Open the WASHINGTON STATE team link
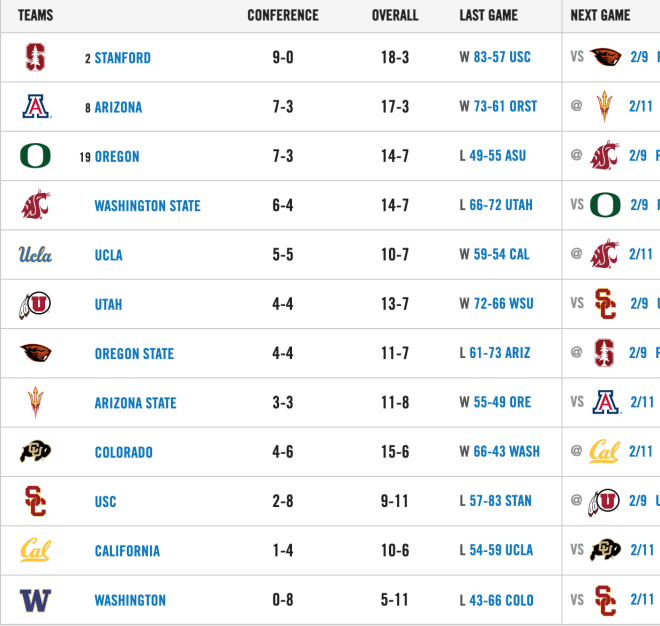 tap(147, 205)
